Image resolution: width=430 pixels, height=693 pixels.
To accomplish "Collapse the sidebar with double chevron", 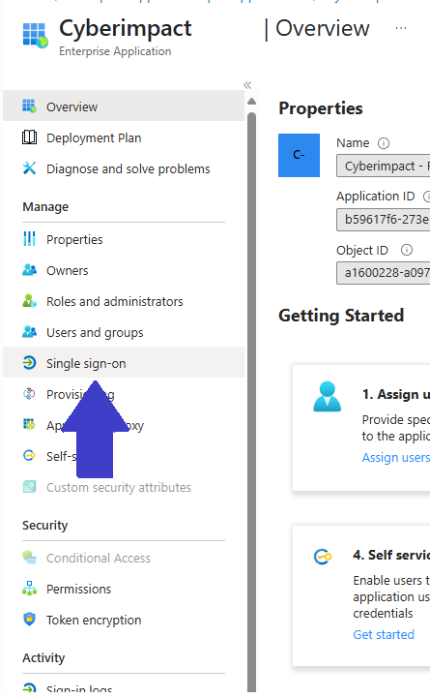I will point(247,85).
